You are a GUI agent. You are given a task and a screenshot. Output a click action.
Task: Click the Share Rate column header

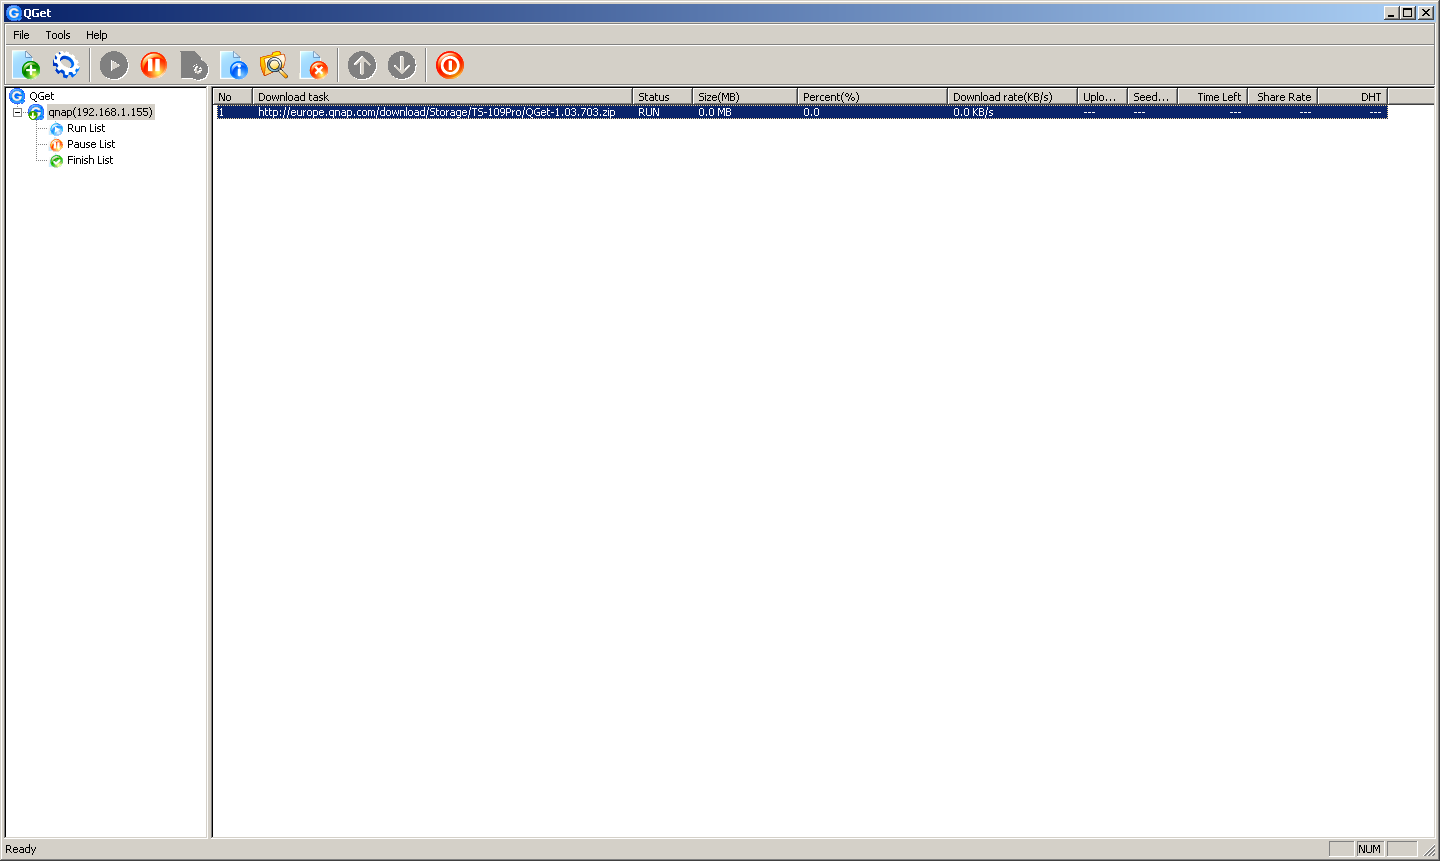coord(1282,96)
